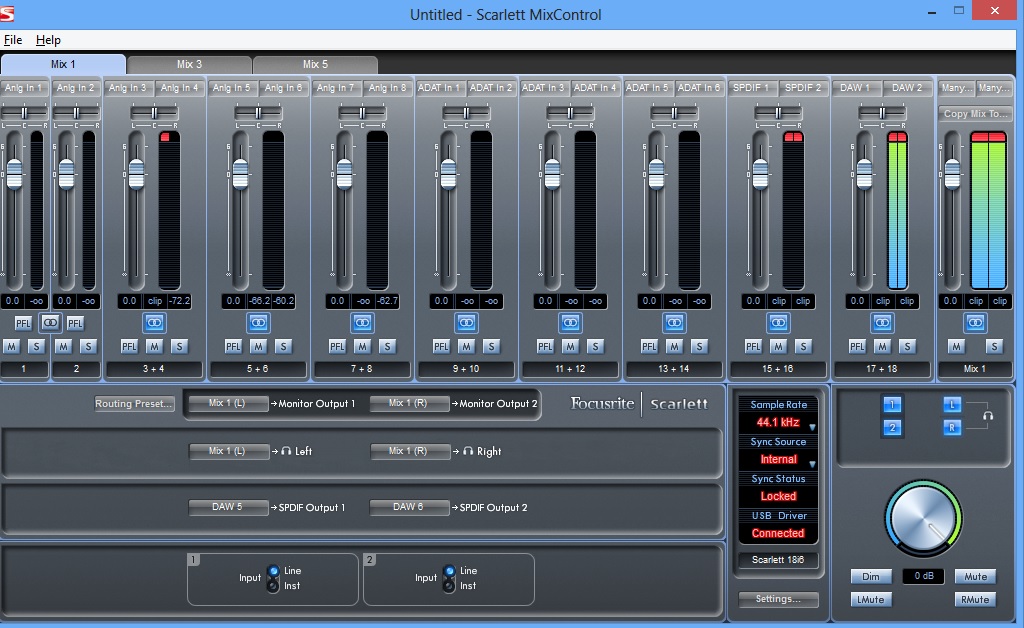Viewport: 1024px width, 628px height.
Task: Enable PFL on channel 13 + 14
Action: click(x=649, y=347)
